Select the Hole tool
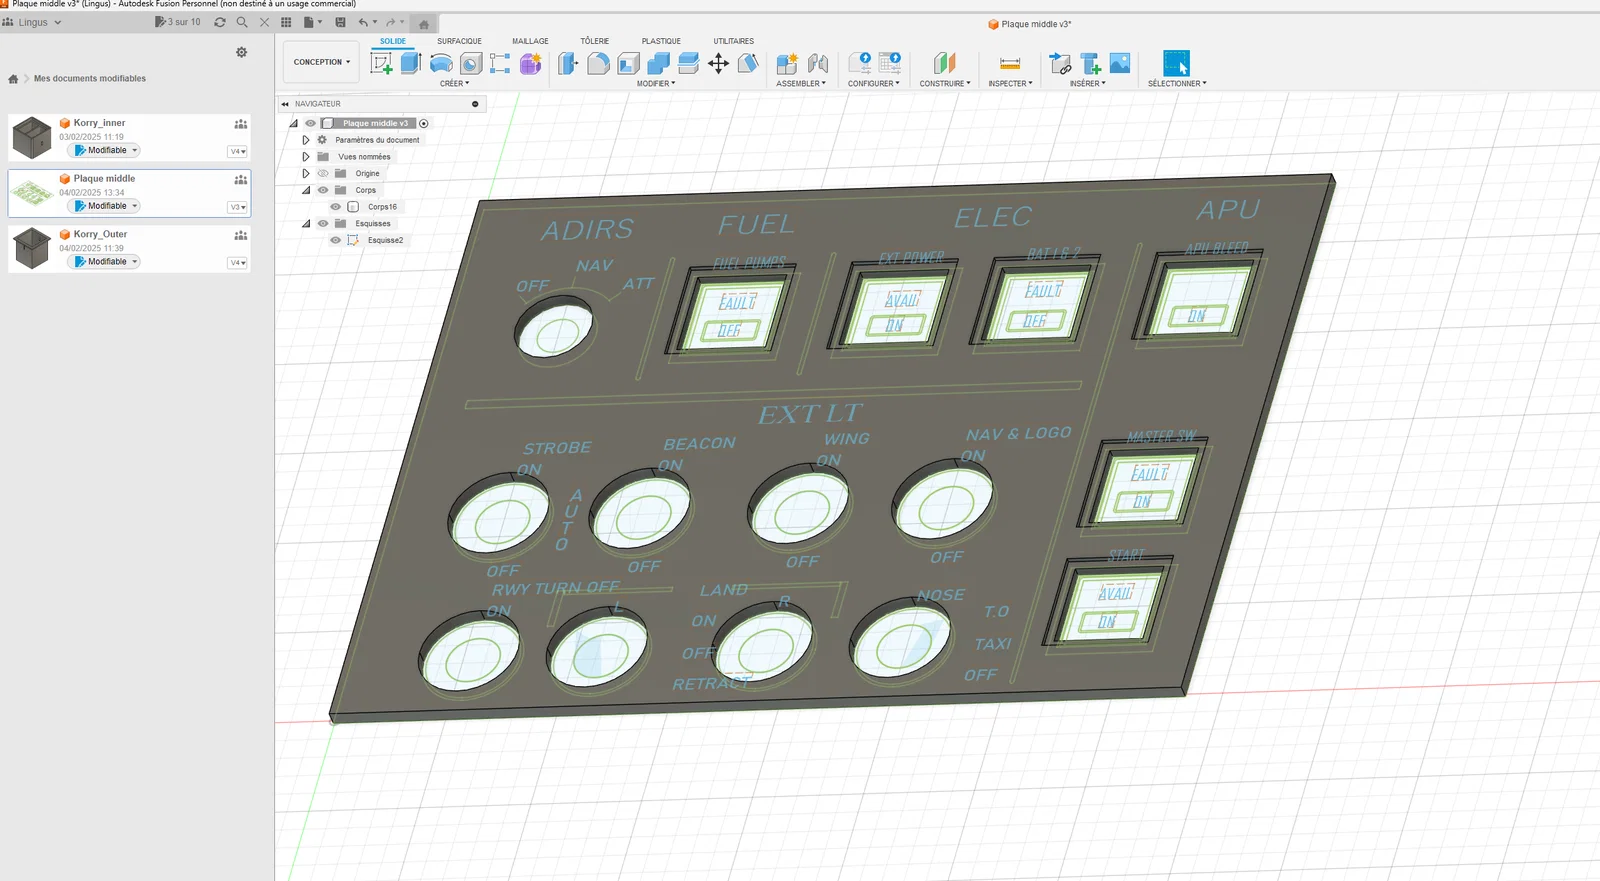 point(471,64)
